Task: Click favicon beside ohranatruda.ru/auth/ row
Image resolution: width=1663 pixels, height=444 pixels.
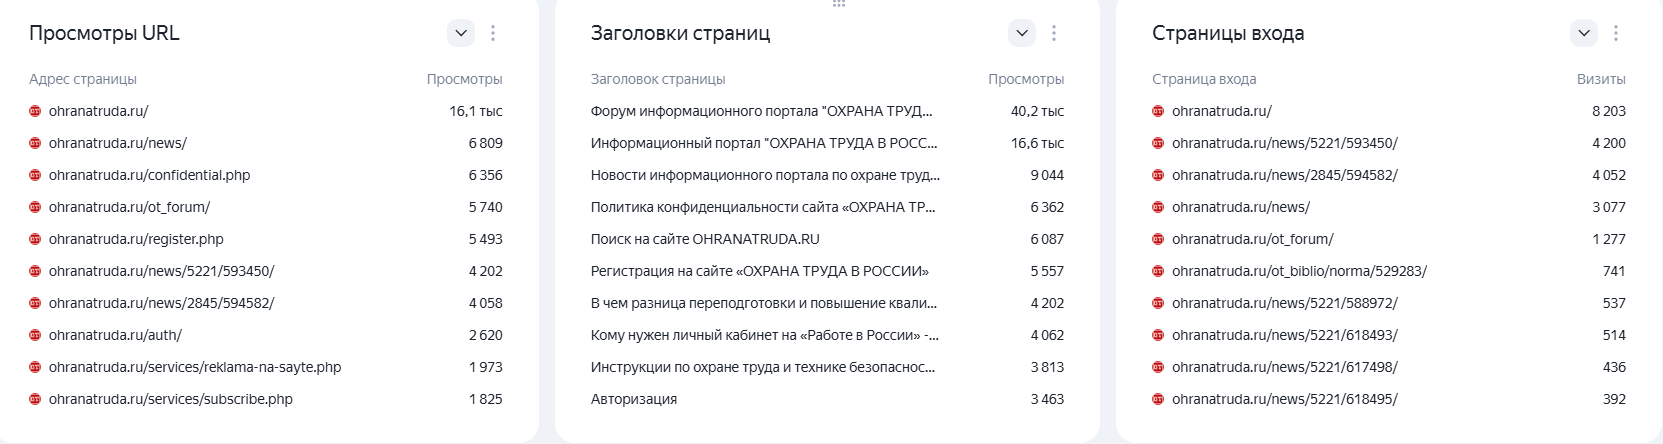Action: pyautogui.click(x=35, y=335)
